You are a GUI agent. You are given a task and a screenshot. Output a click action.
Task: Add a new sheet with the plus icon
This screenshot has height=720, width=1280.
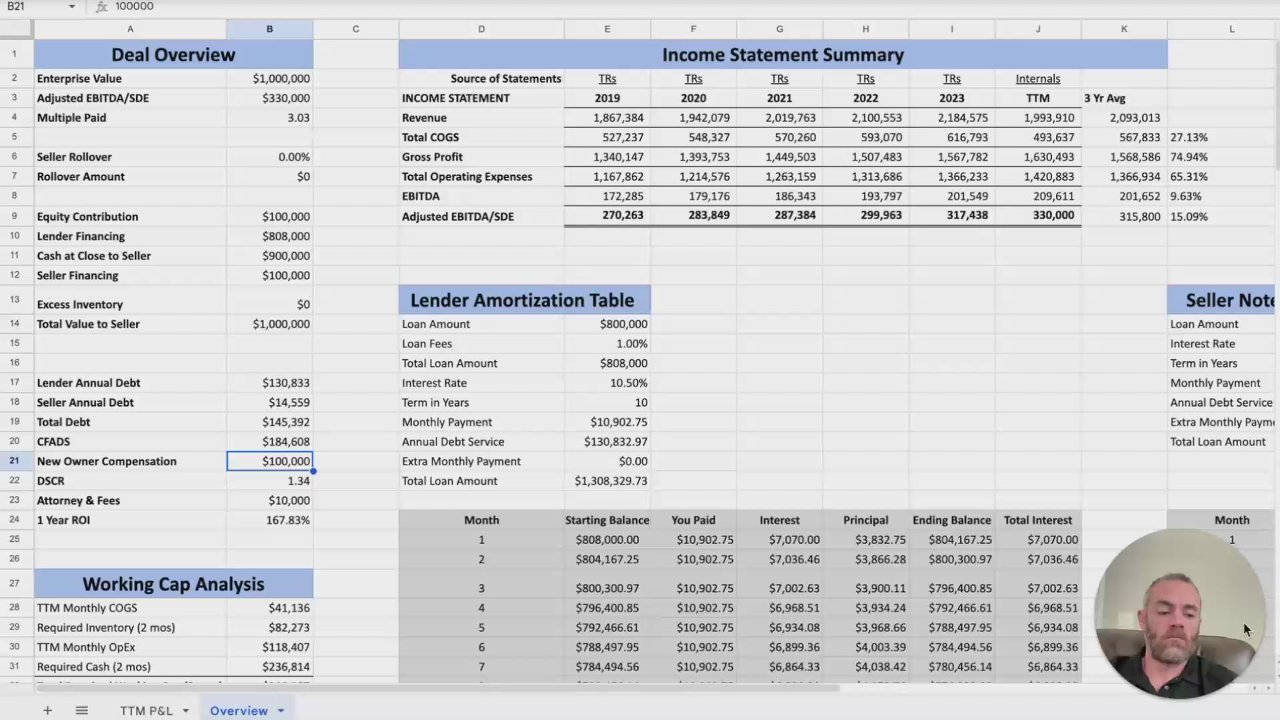click(x=47, y=710)
